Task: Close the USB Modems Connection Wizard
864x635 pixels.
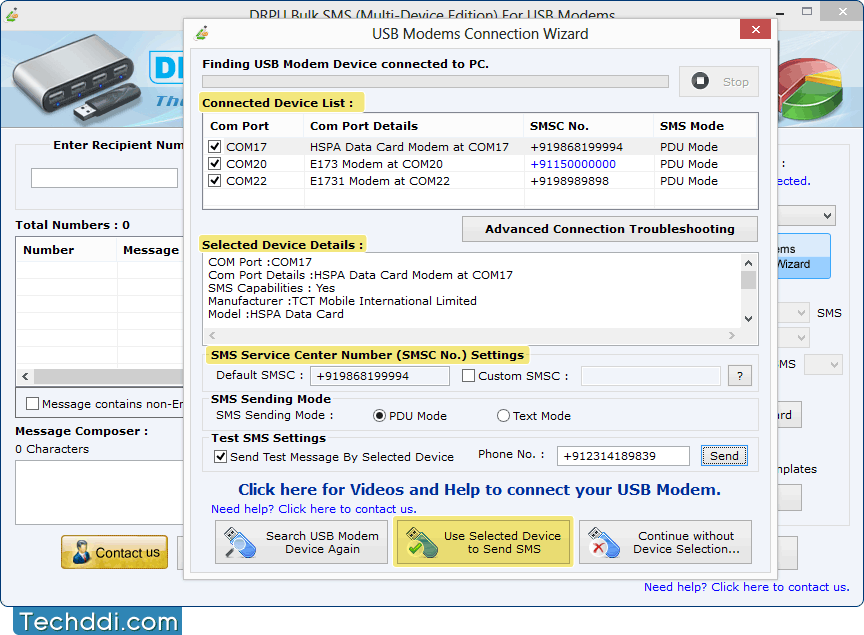Action: click(755, 29)
